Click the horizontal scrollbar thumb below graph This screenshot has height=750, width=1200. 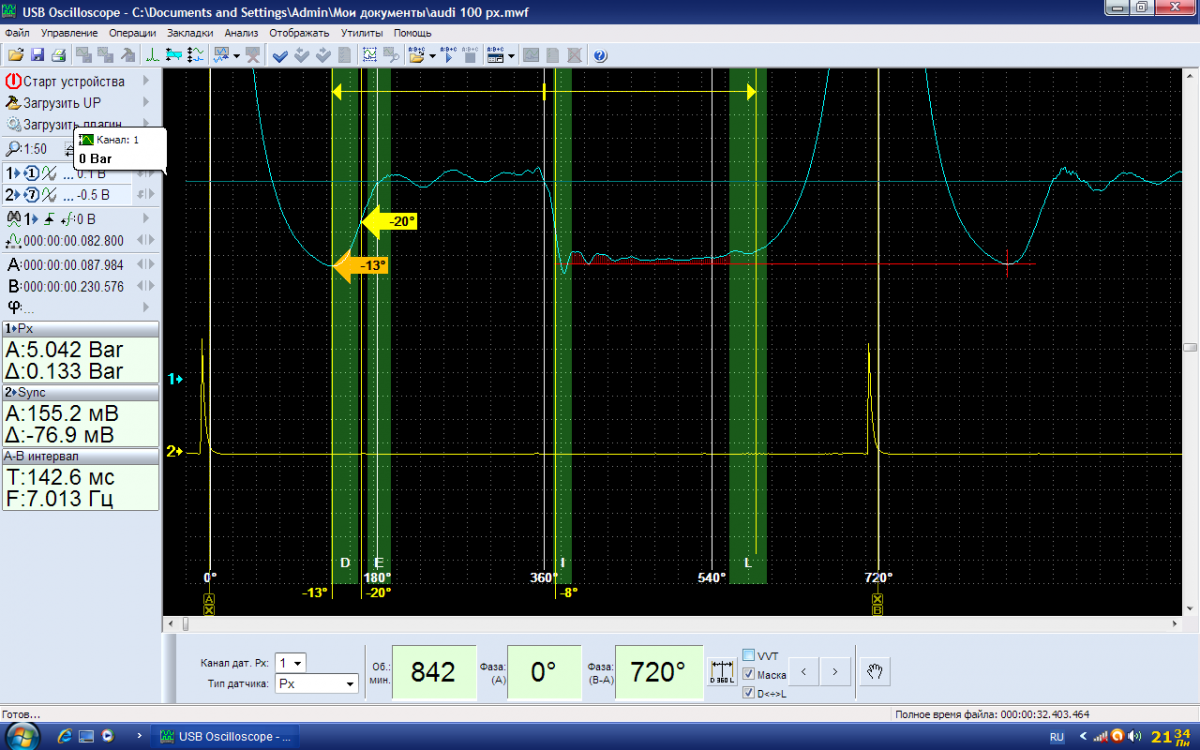tap(184, 623)
